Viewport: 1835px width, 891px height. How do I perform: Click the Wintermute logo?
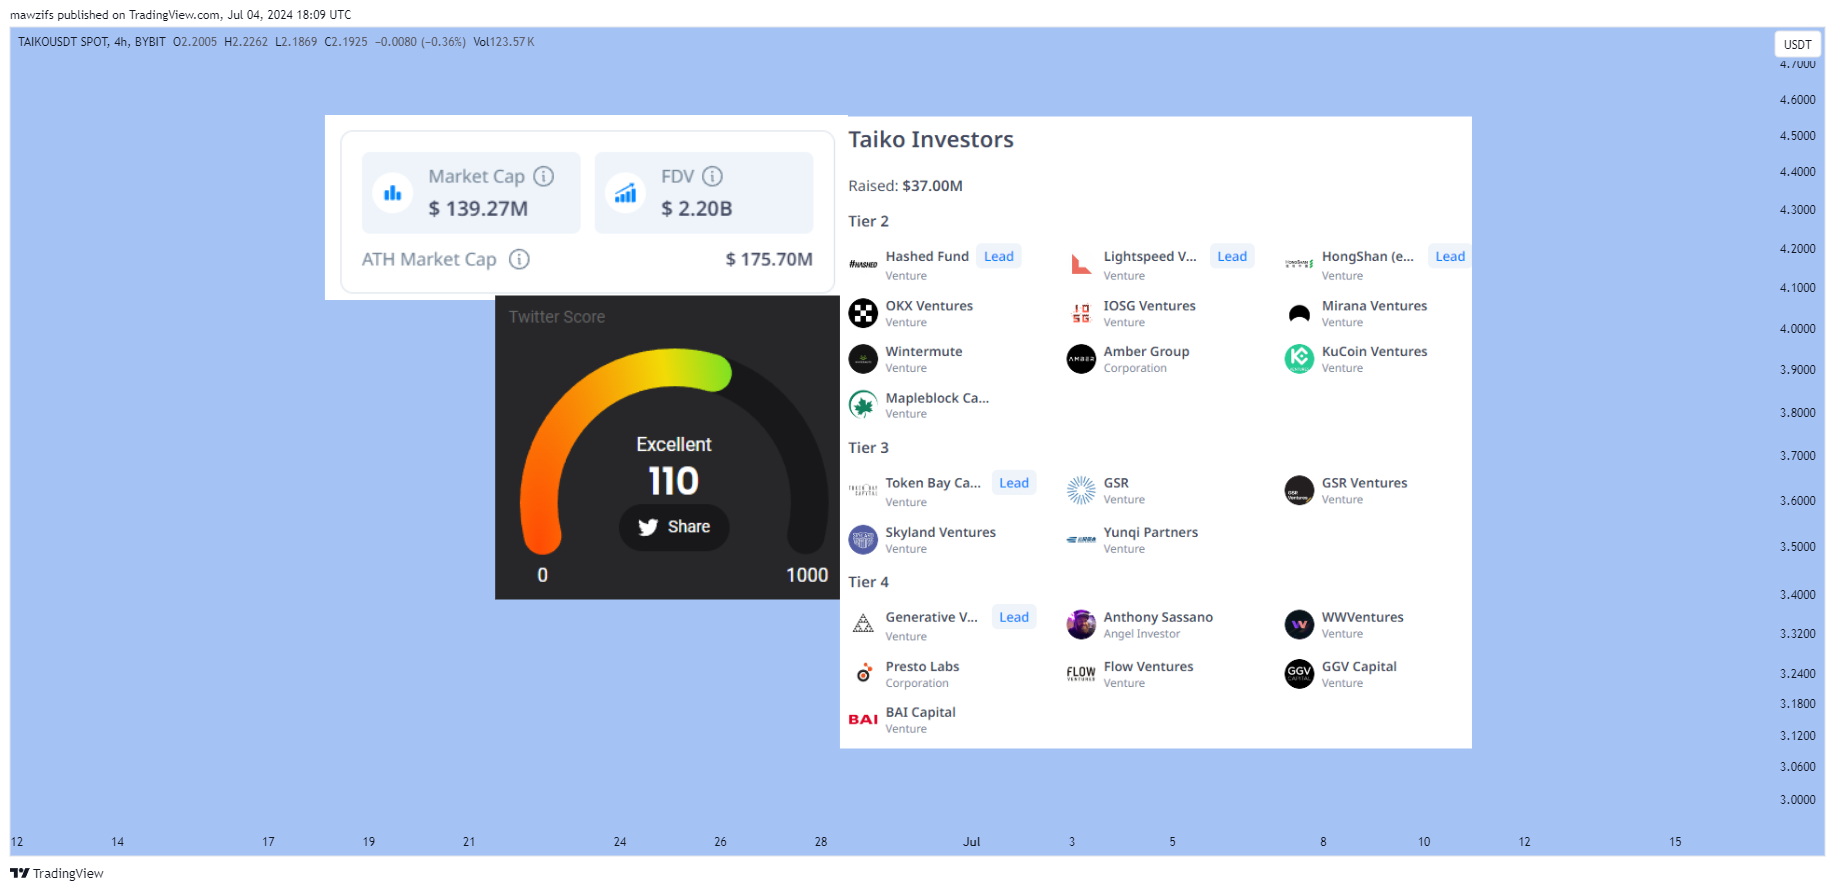(x=863, y=359)
